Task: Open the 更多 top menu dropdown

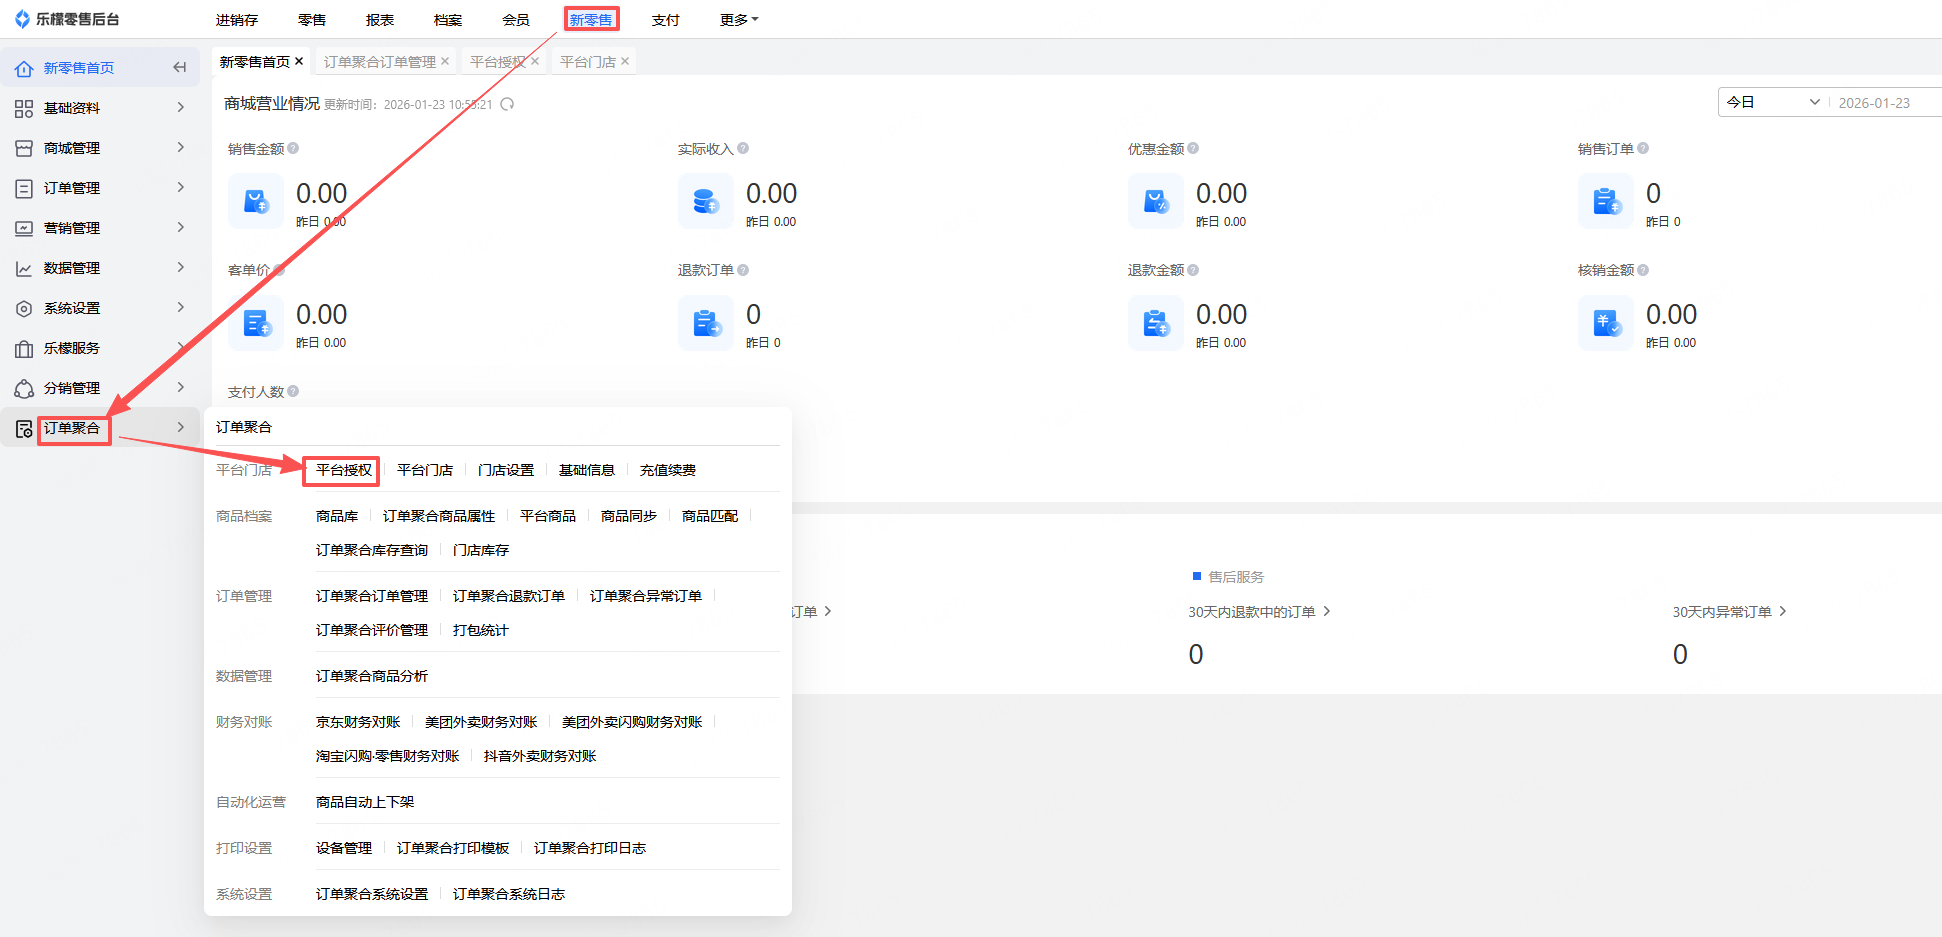Action: click(739, 20)
